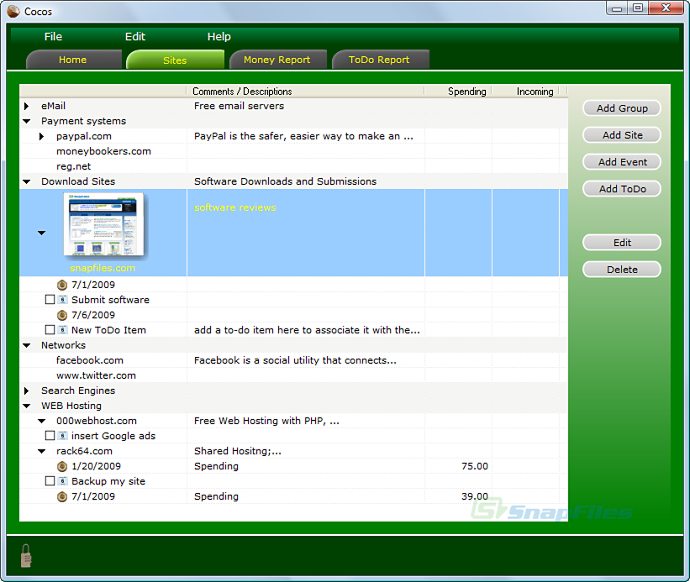Select the facebook.com site row
690x582 pixels.
[x=294, y=360]
